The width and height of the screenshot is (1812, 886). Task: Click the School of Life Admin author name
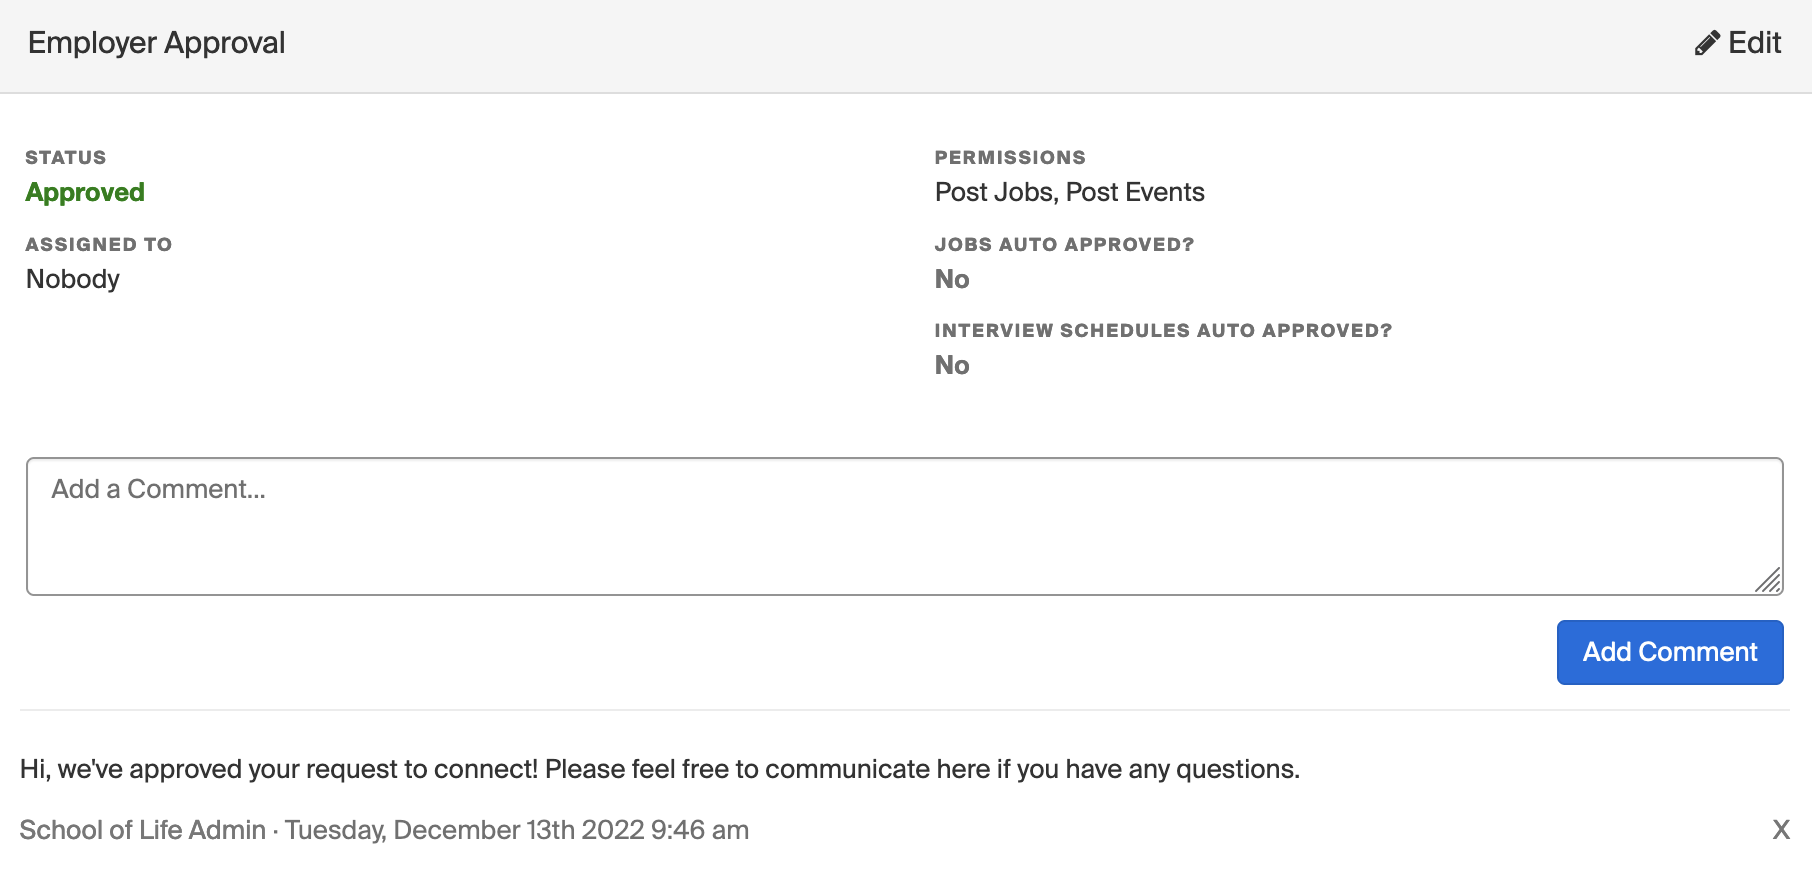pyautogui.click(x=143, y=830)
